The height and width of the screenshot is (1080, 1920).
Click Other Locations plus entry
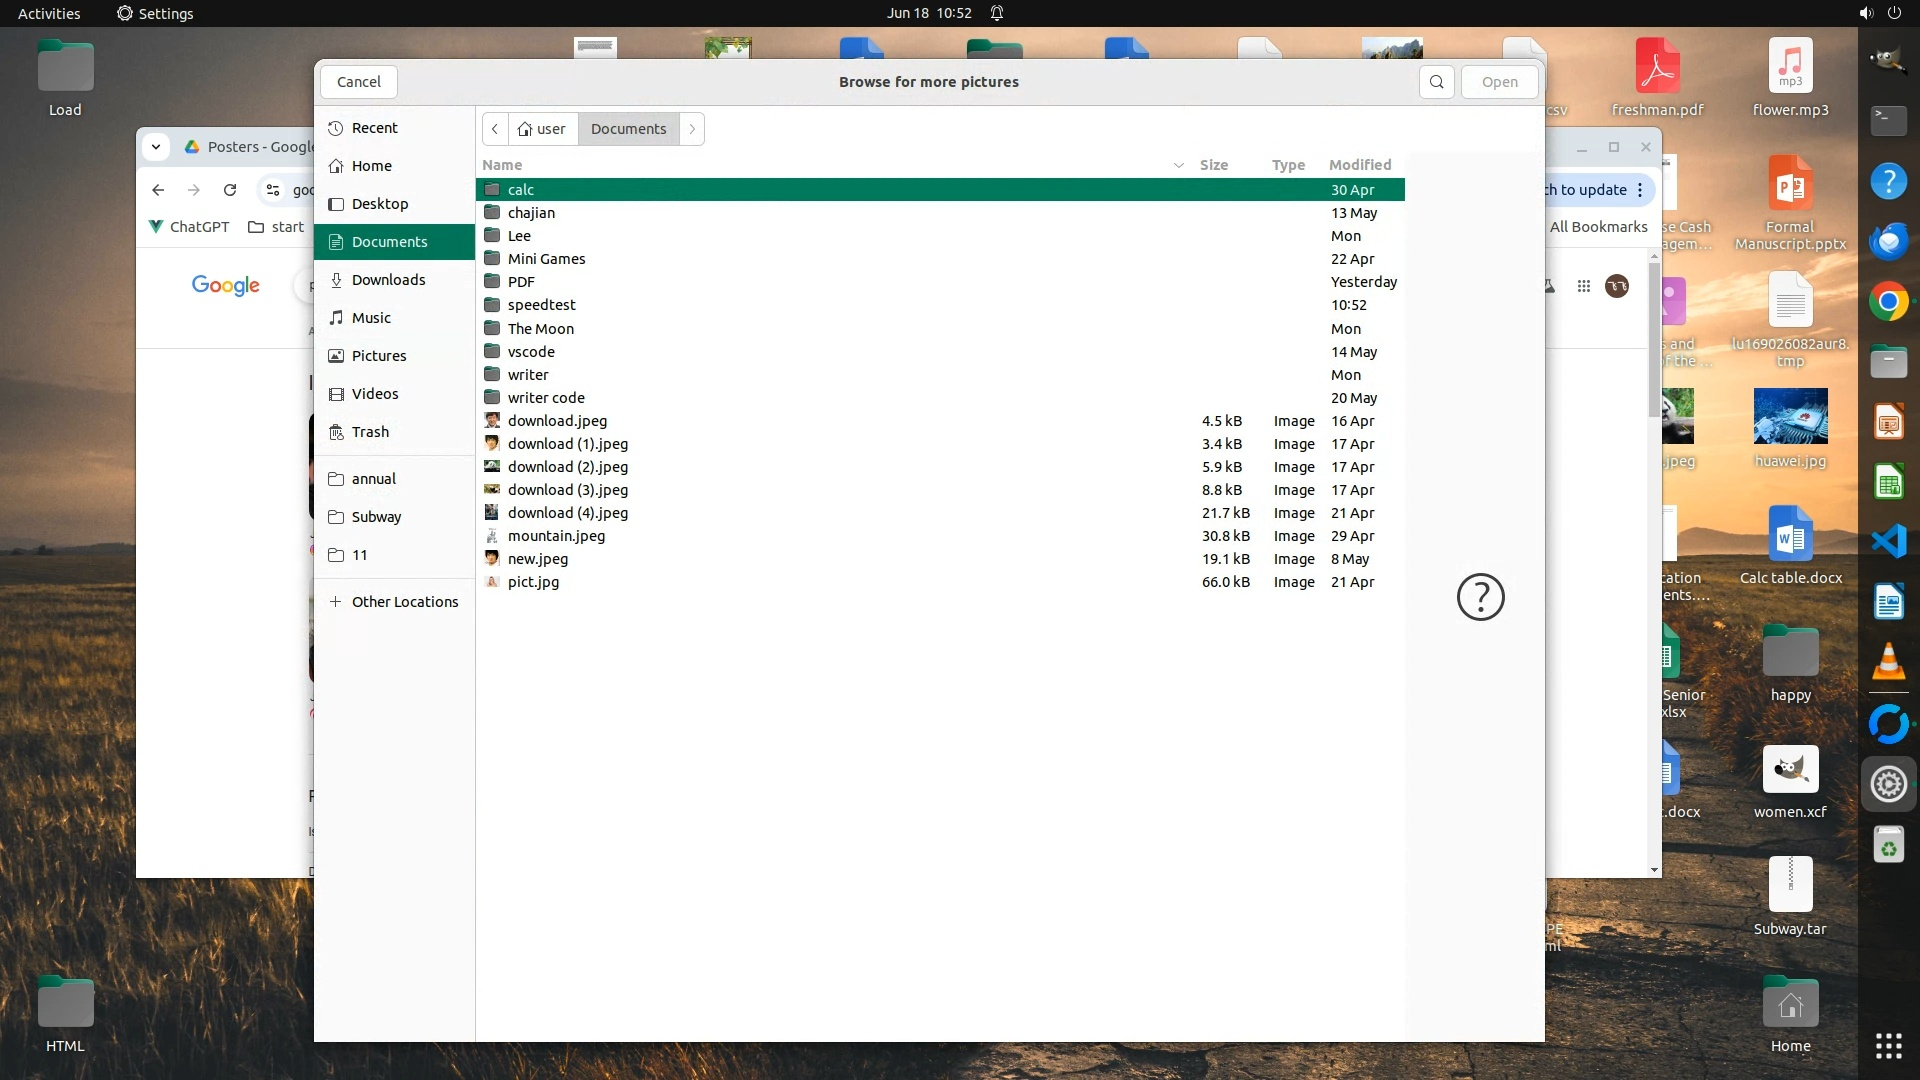[x=404, y=602]
